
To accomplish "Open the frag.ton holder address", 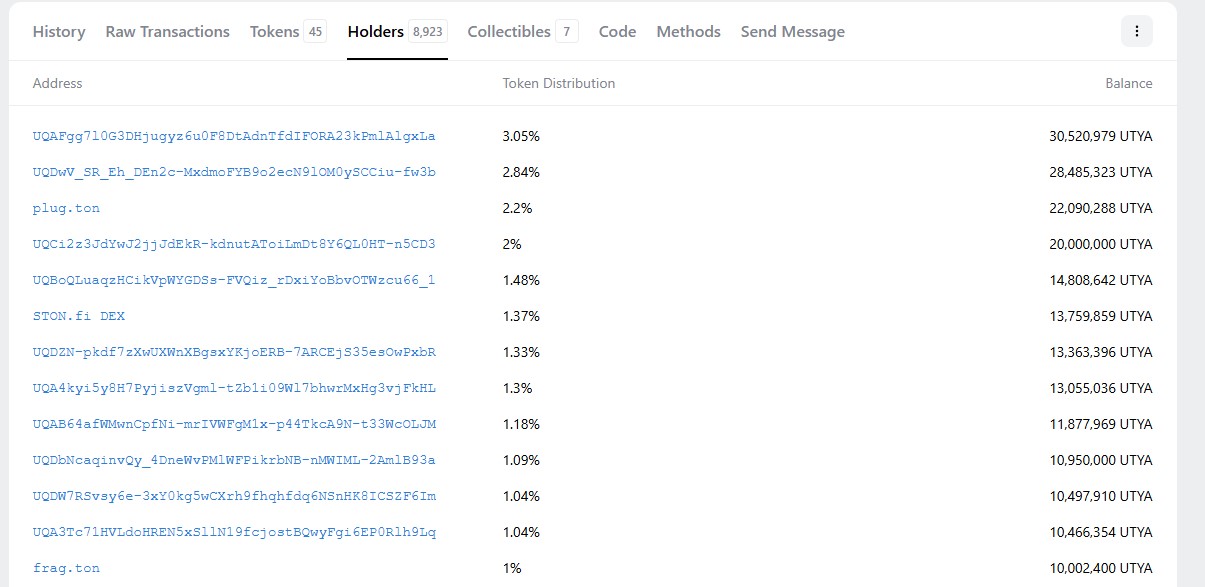I will click(67, 568).
